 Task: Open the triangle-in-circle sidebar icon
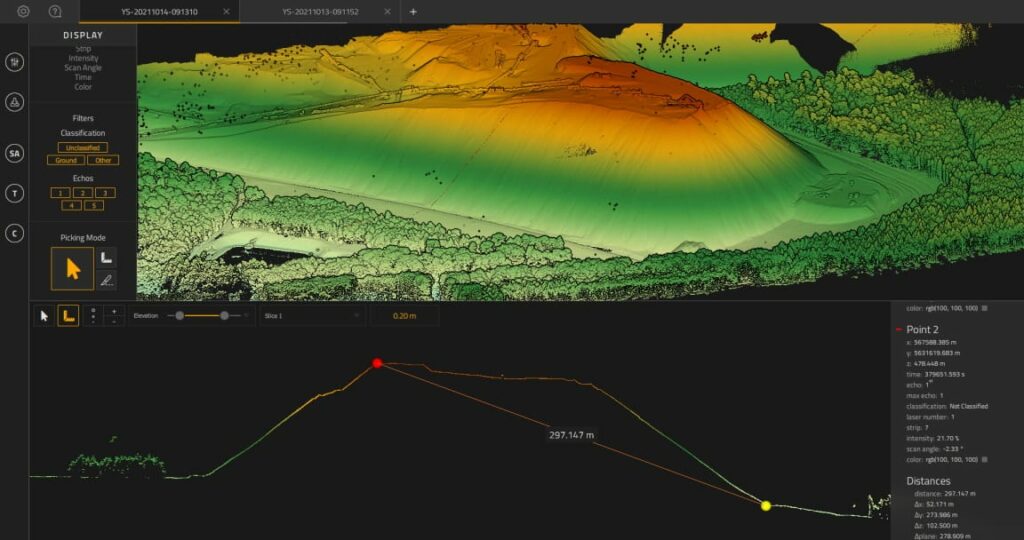pyautogui.click(x=14, y=102)
